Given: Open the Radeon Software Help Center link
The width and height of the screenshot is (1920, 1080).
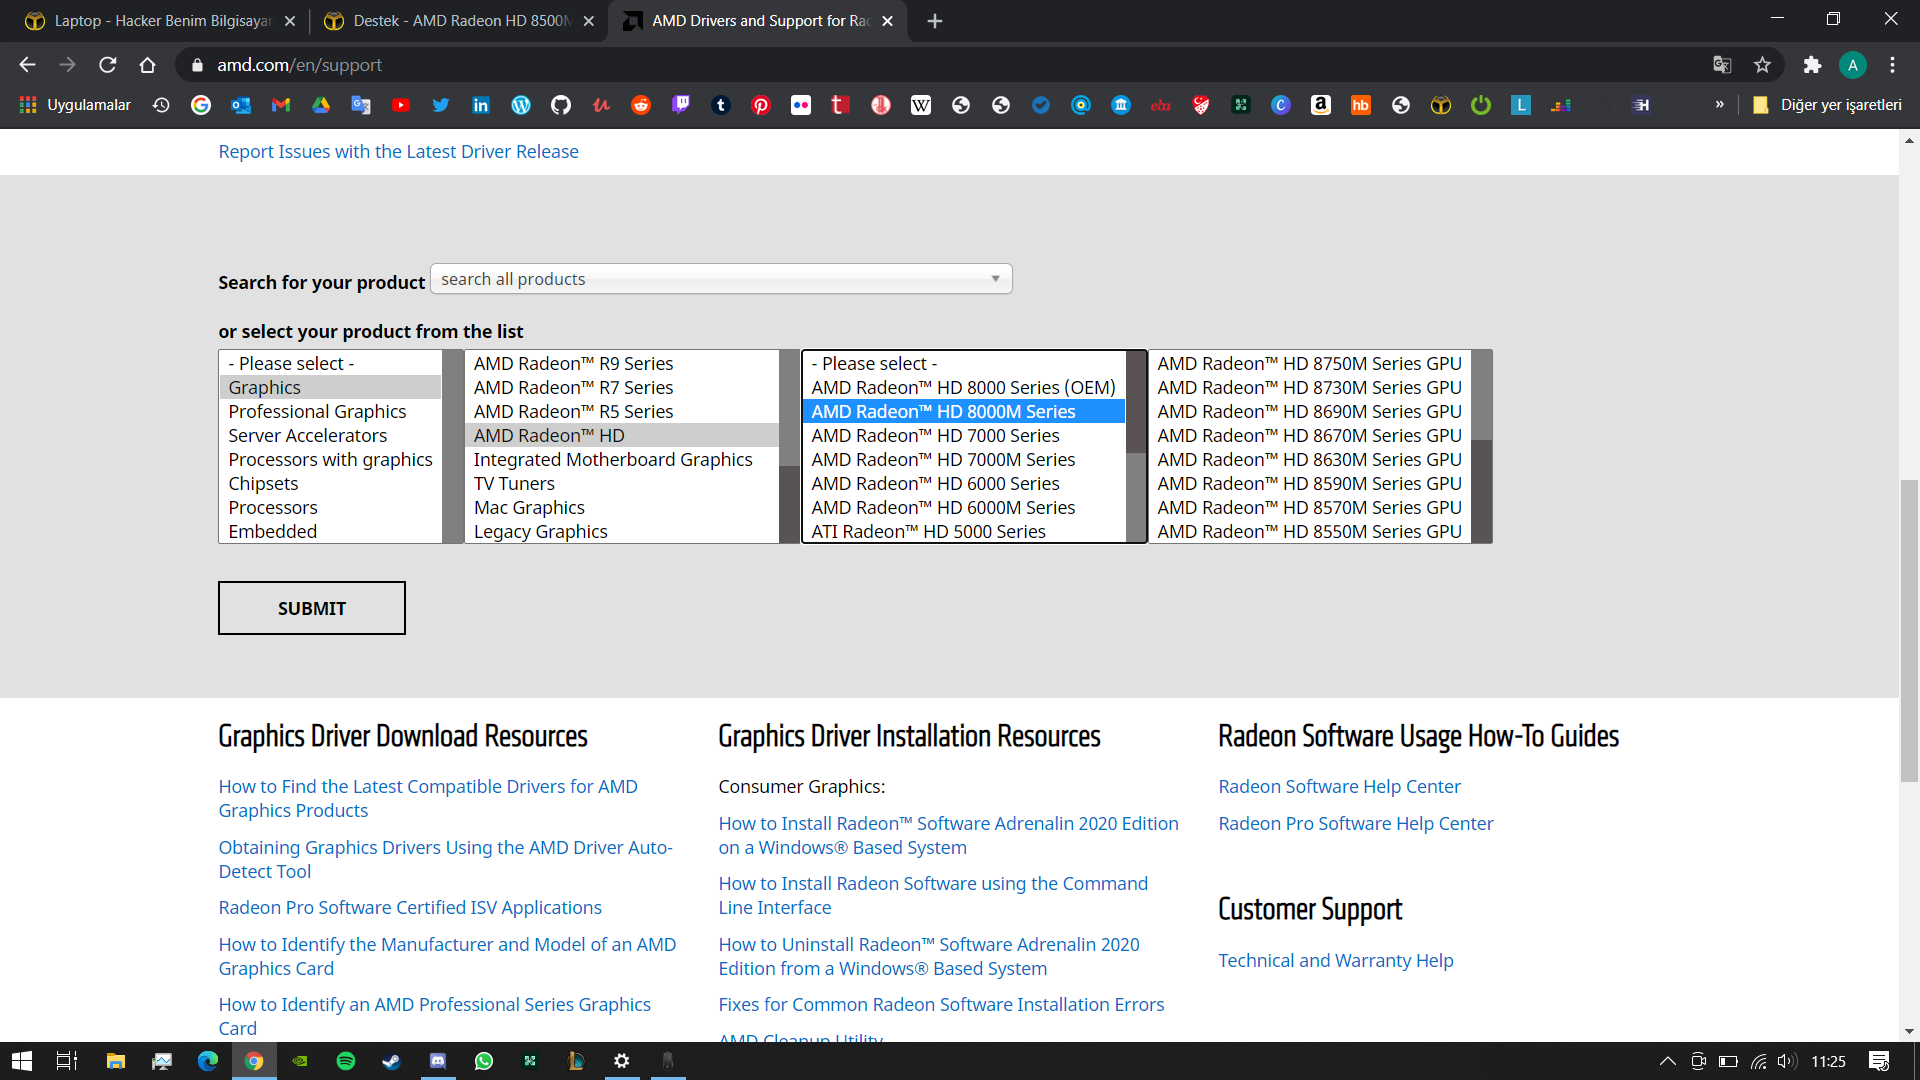Looking at the screenshot, I should [x=1339, y=787].
